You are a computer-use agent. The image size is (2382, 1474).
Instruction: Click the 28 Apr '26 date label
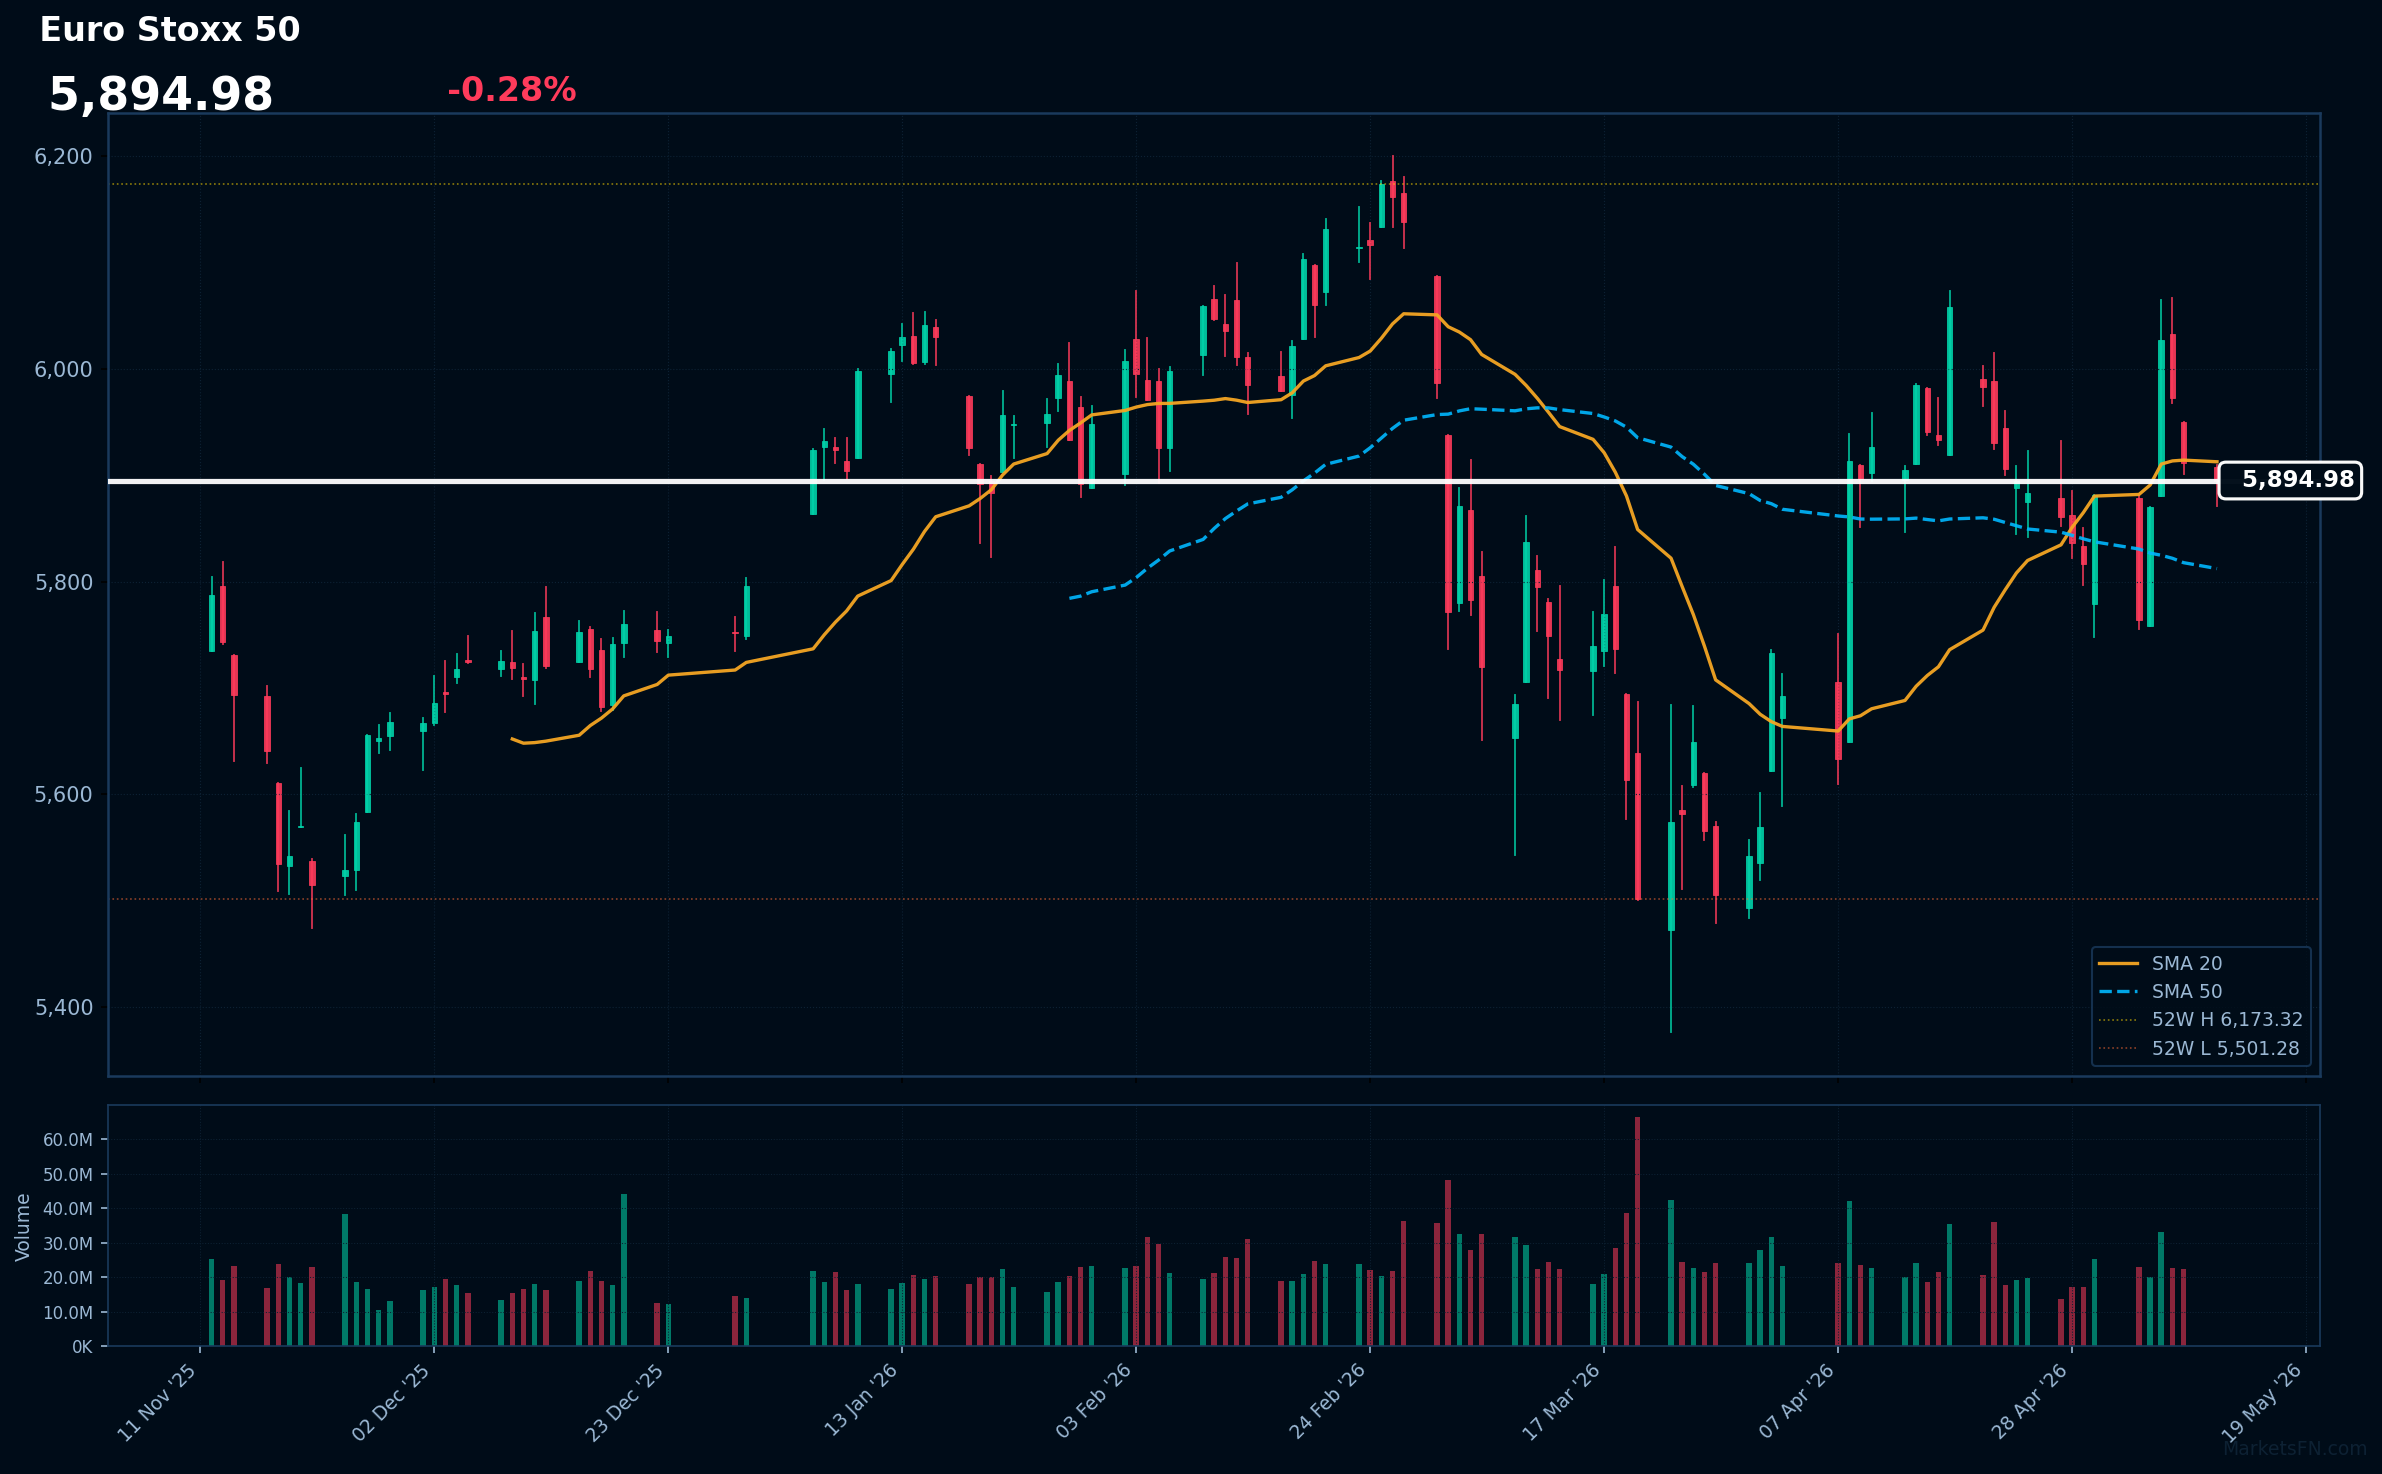click(x=2029, y=1402)
